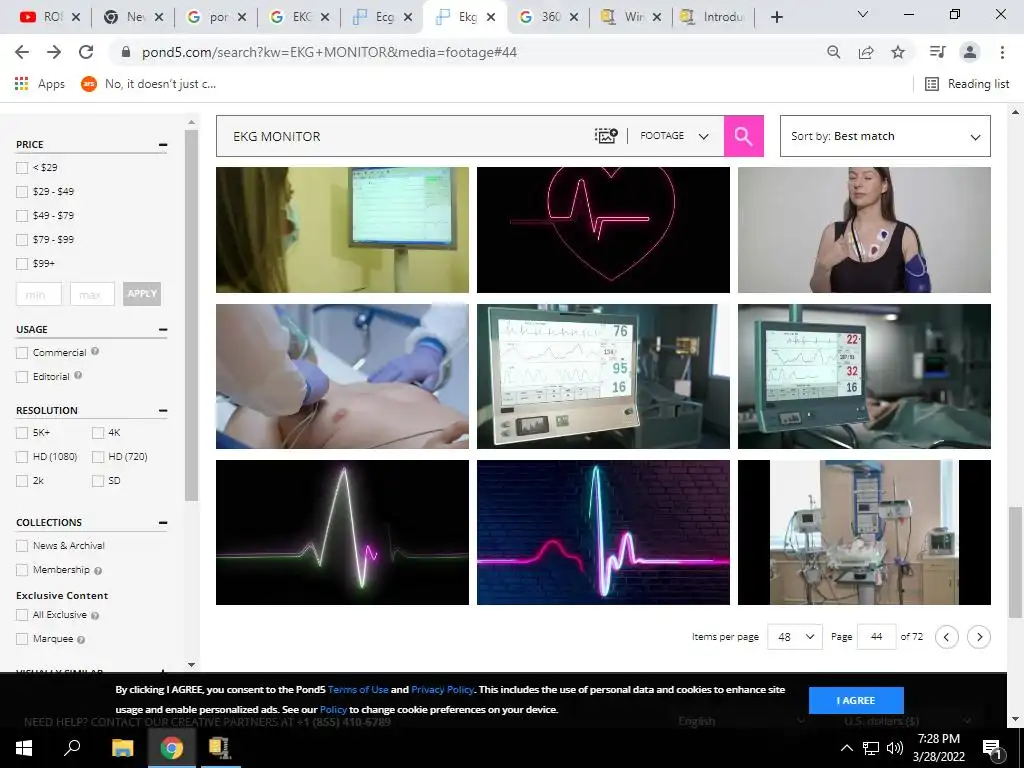Collapse the COLLECTIONS filter section

tap(163, 522)
